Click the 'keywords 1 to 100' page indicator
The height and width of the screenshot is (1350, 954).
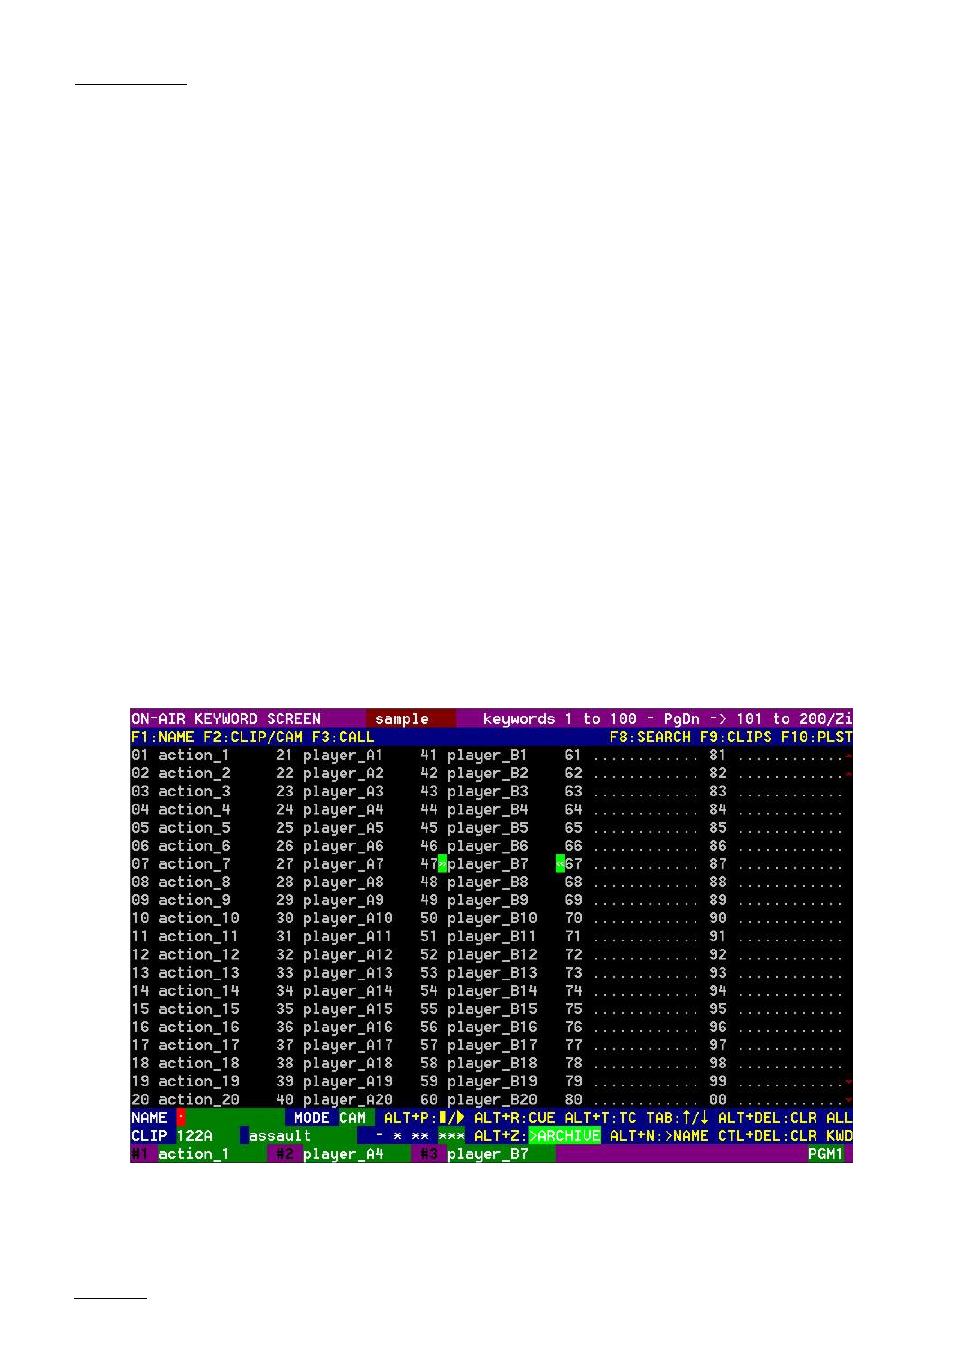[560, 719]
